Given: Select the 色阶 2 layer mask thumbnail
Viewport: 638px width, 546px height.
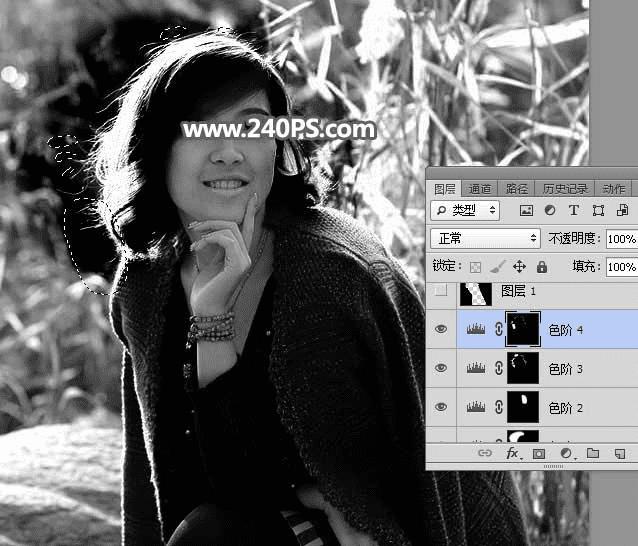Looking at the screenshot, I should point(523,407).
